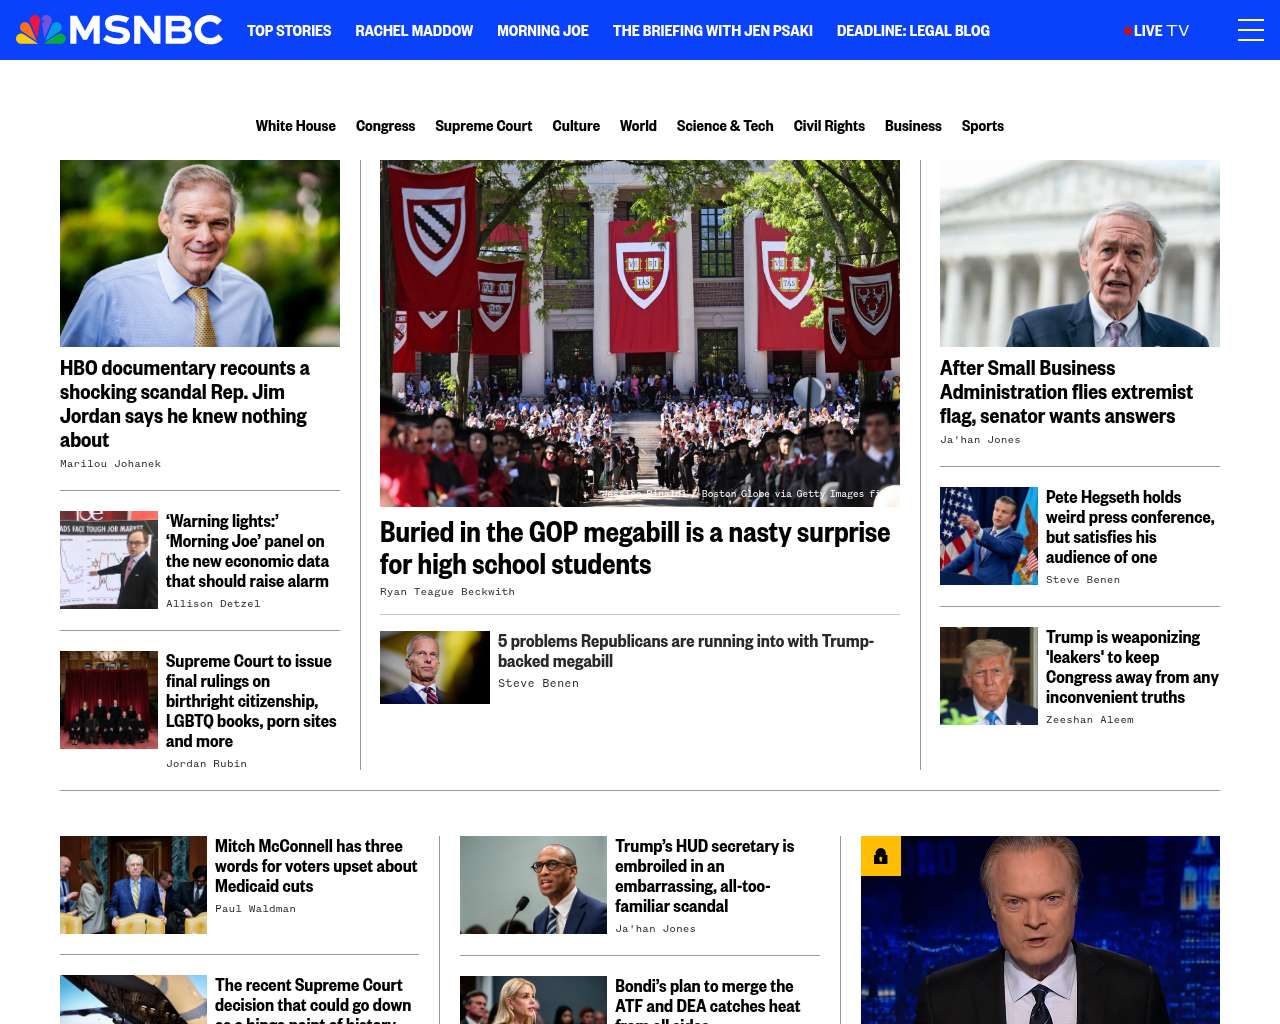Read McConnell Medicaid cuts article
Viewport: 1280px width, 1024px height.
[316, 866]
